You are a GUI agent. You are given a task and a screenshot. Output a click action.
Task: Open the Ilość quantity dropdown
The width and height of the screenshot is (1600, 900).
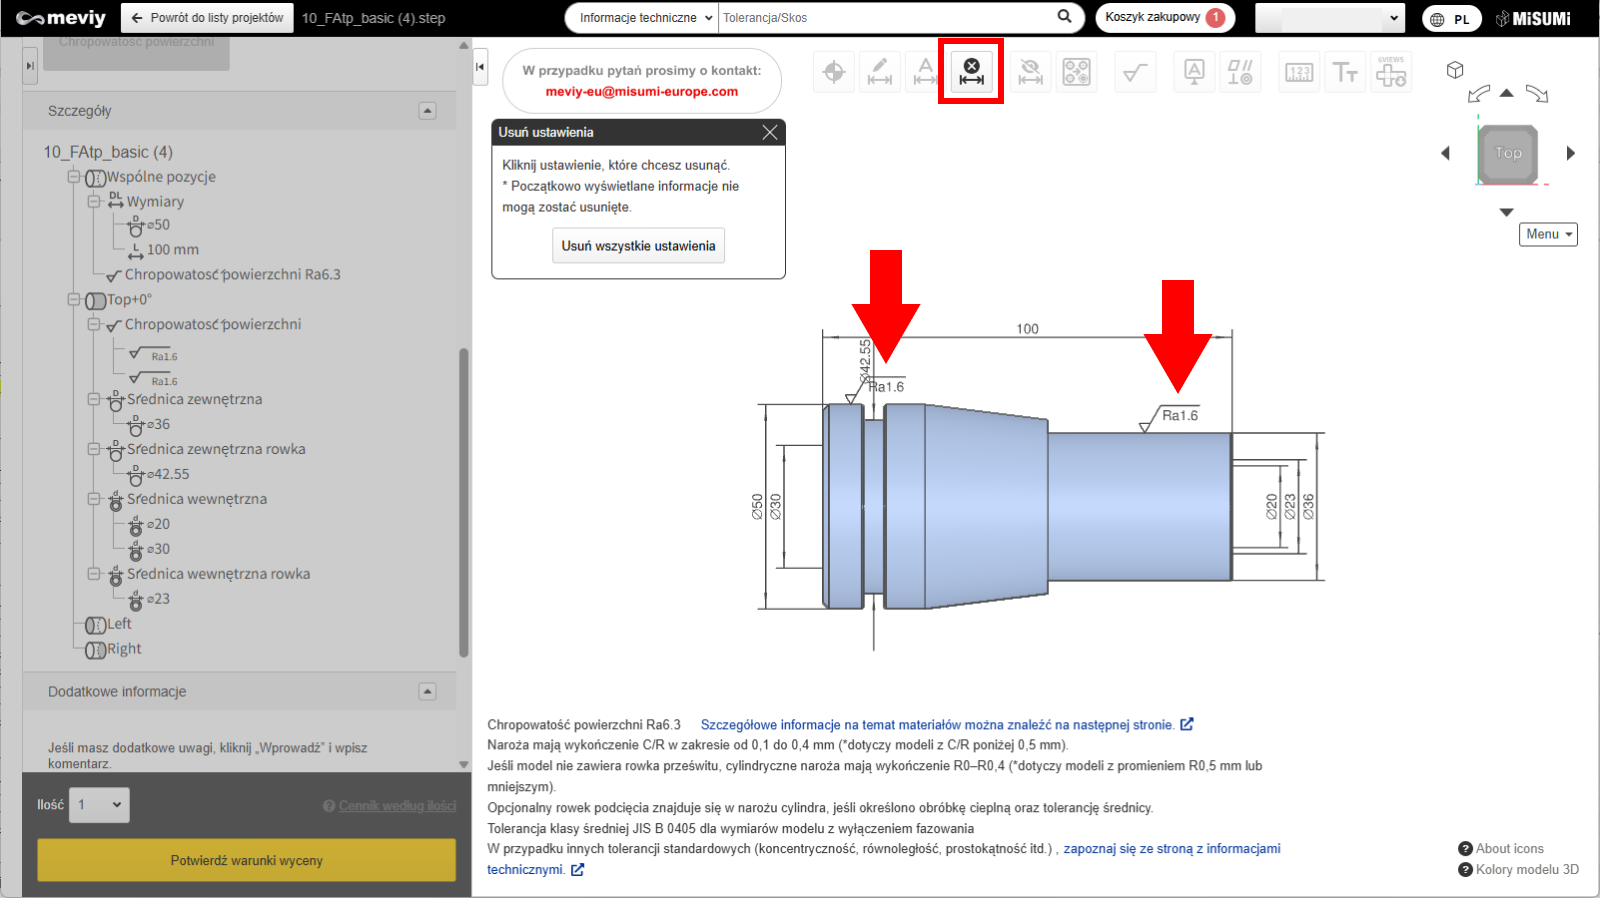pos(99,805)
